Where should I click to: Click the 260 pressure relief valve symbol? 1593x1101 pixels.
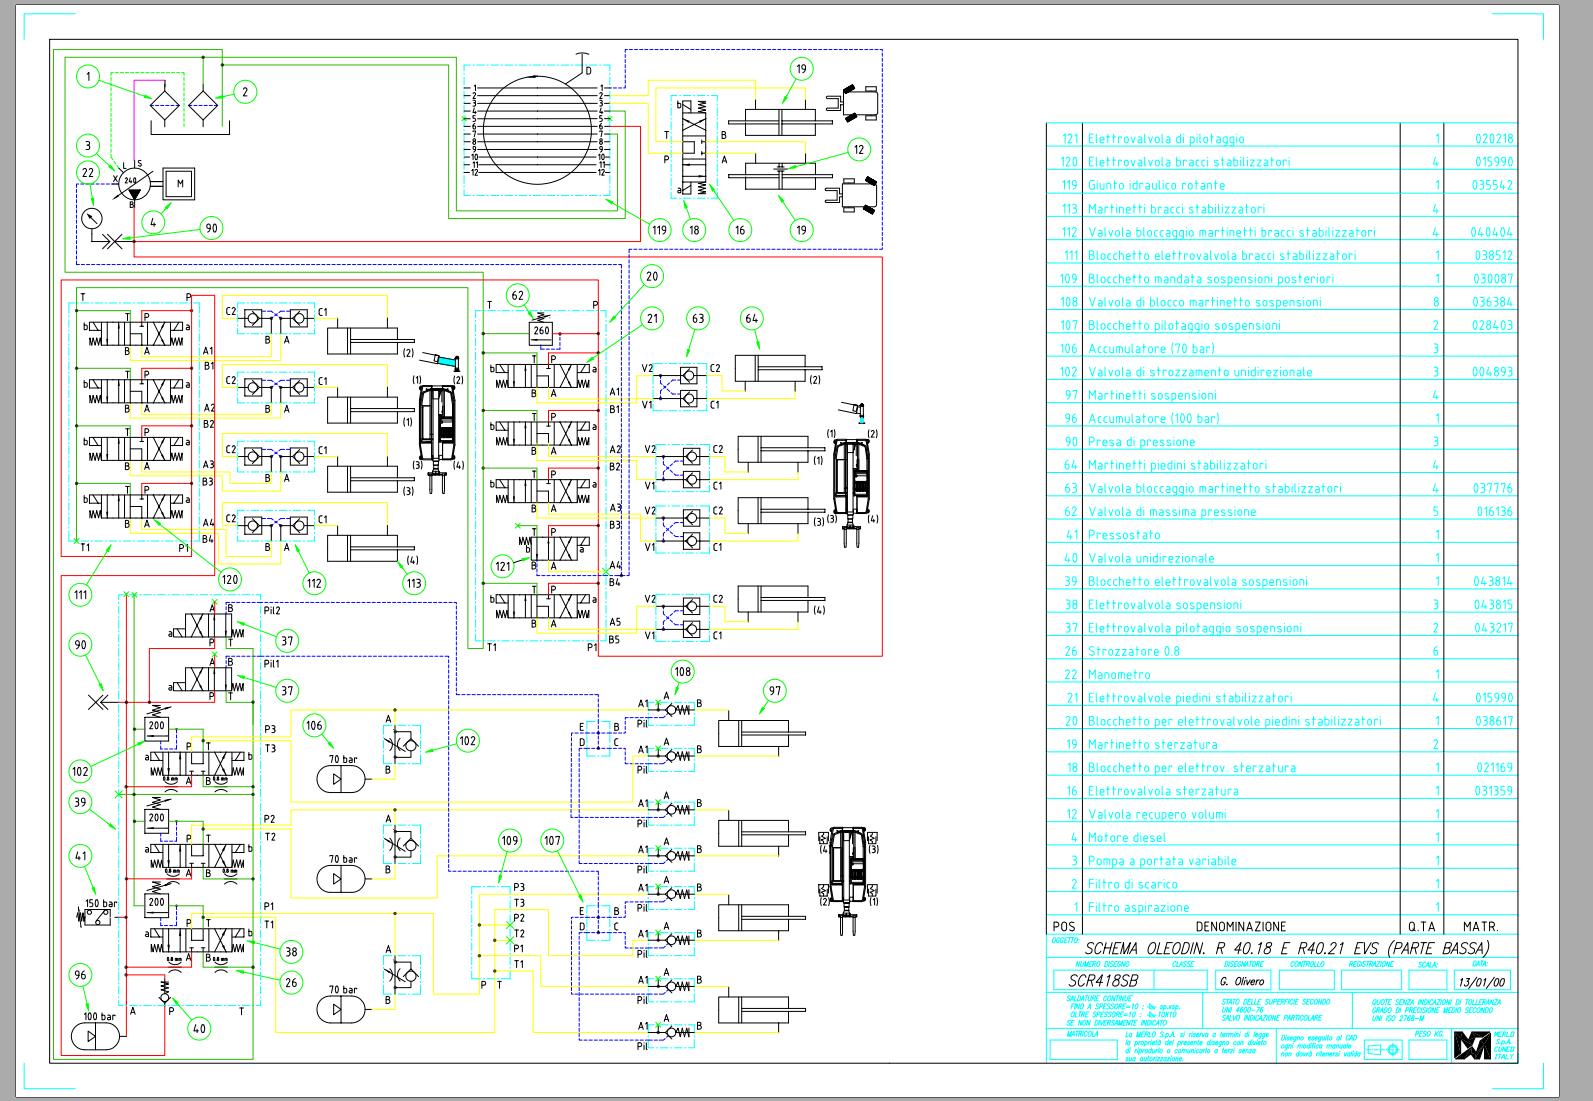point(541,331)
